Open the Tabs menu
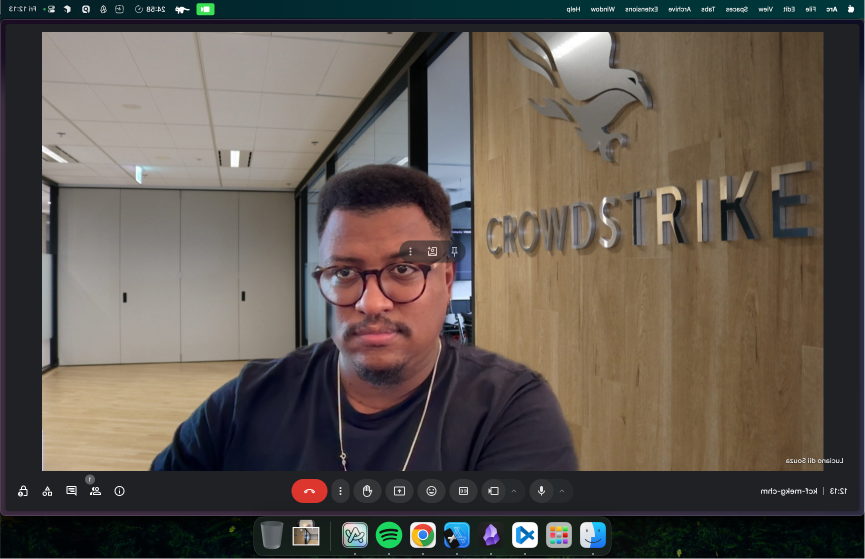This screenshot has width=865, height=559. tap(708, 9)
